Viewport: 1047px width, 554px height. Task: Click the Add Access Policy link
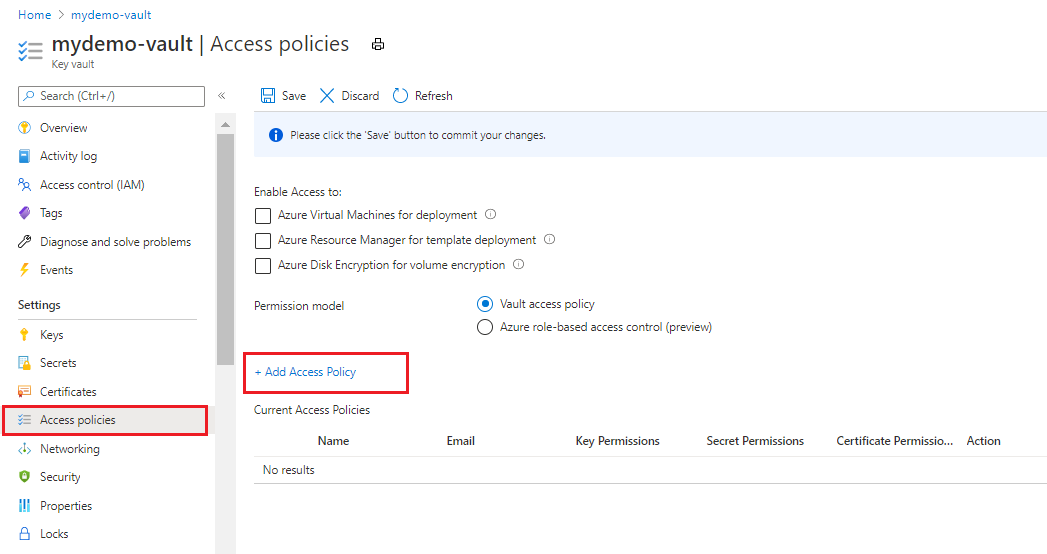[306, 372]
